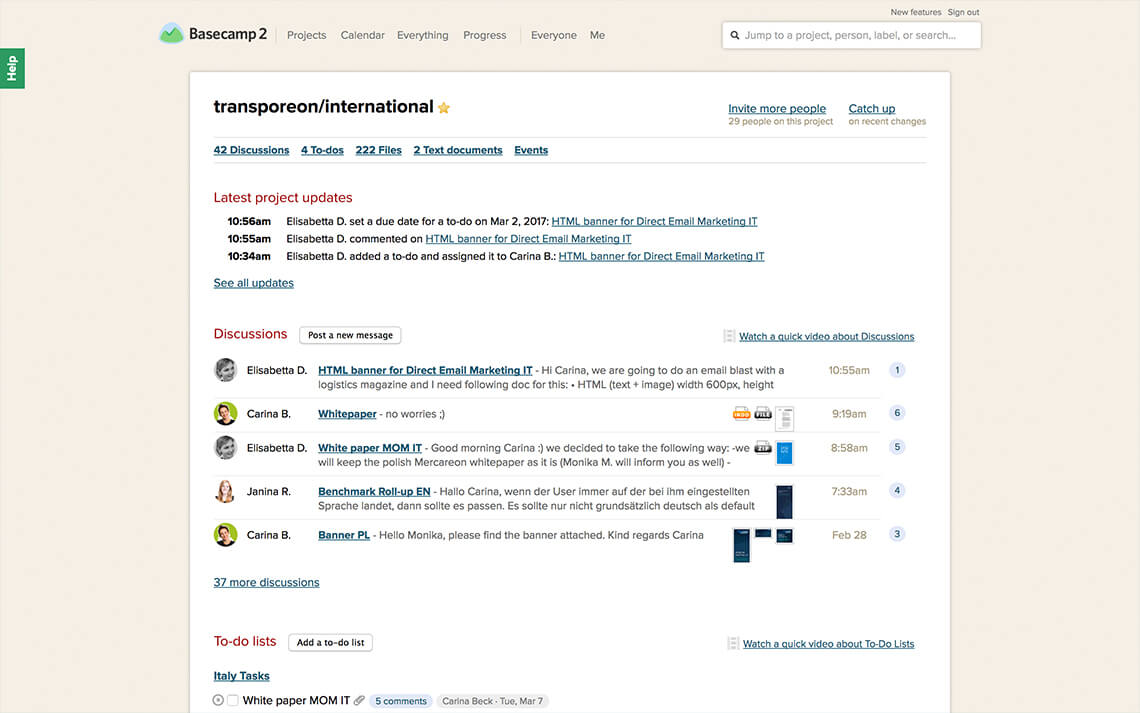Click the circular handle before White paper MOM IT
Viewport: 1140px width, 713px height.
pyautogui.click(x=218, y=701)
